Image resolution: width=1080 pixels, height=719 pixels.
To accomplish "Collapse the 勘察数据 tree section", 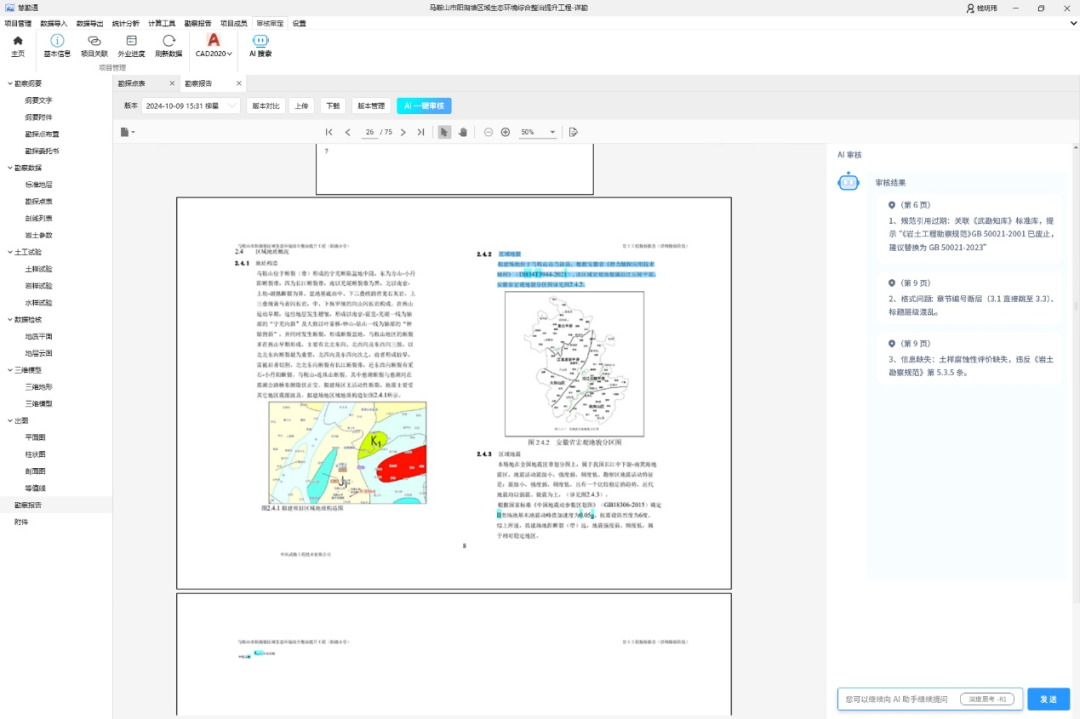I will tap(10, 168).
